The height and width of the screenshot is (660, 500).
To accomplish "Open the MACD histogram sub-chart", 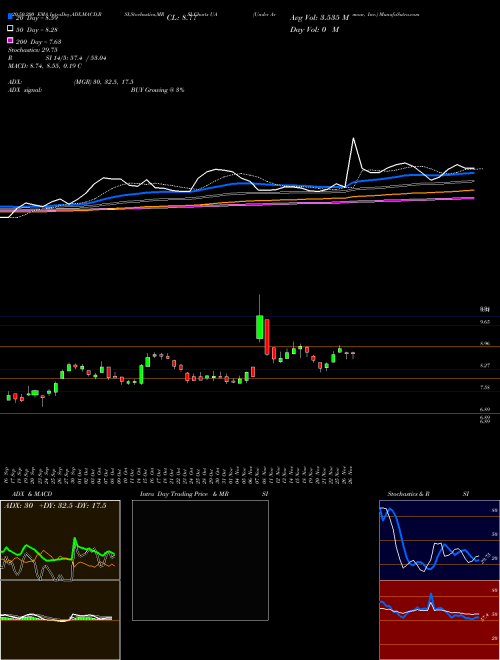I will click(x=60, y=620).
